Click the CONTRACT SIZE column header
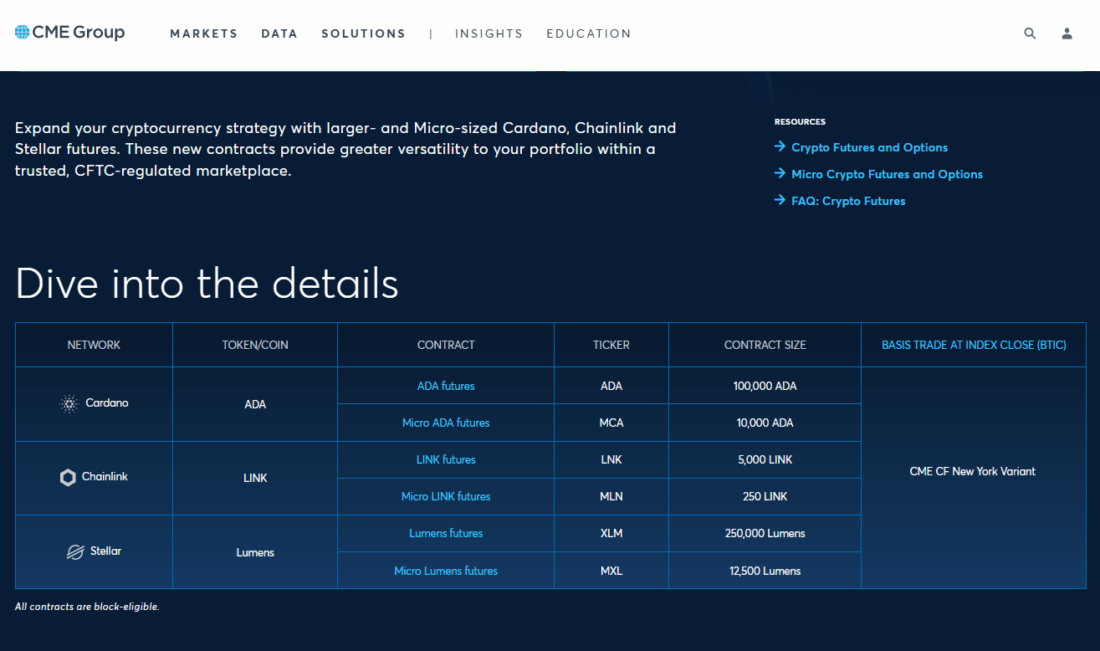 (x=765, y=345)
